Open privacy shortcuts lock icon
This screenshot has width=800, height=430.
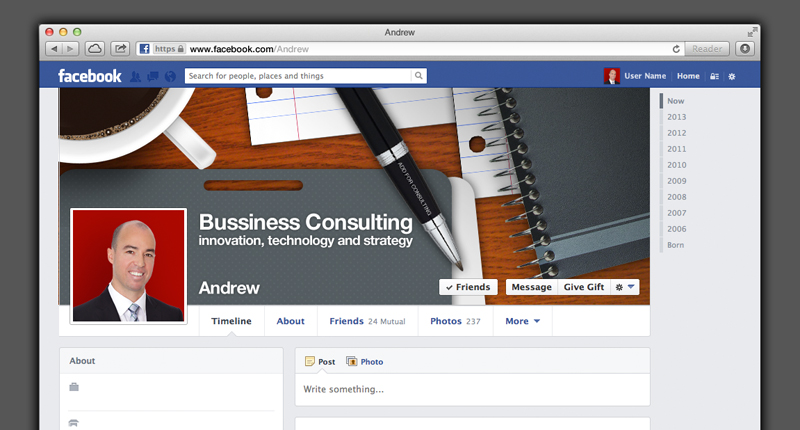(x=714, y=76)
